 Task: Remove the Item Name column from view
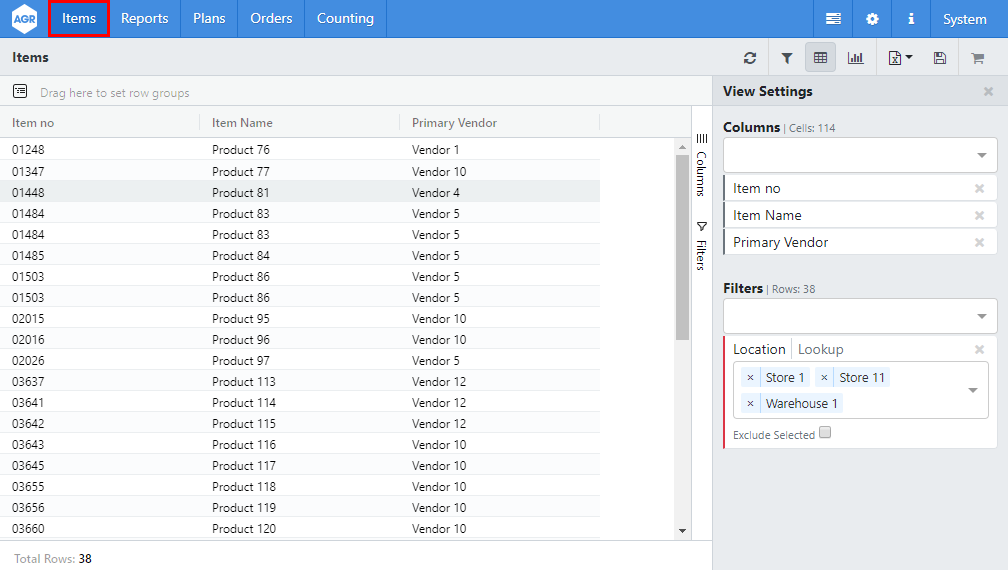979,216
